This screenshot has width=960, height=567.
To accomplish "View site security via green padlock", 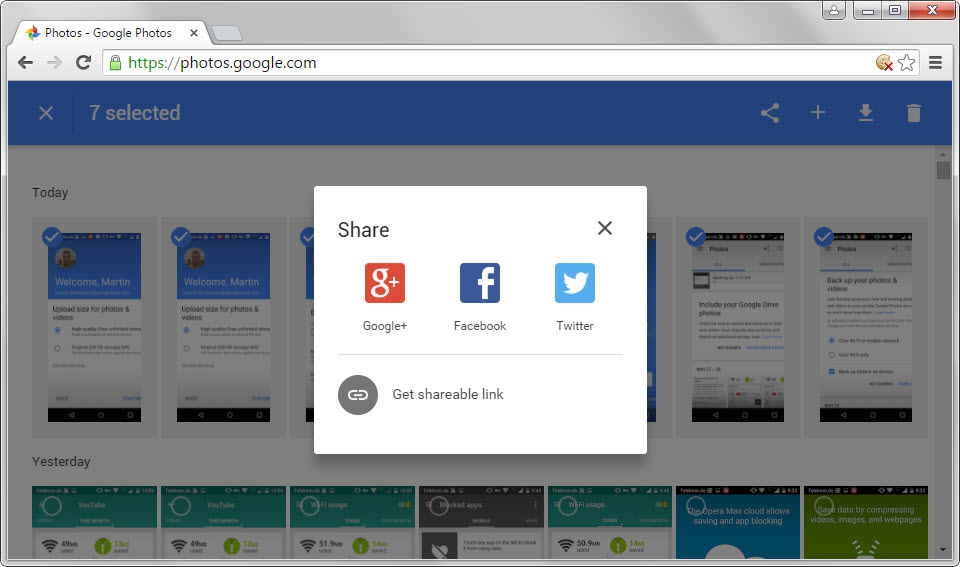I will 115,62.
